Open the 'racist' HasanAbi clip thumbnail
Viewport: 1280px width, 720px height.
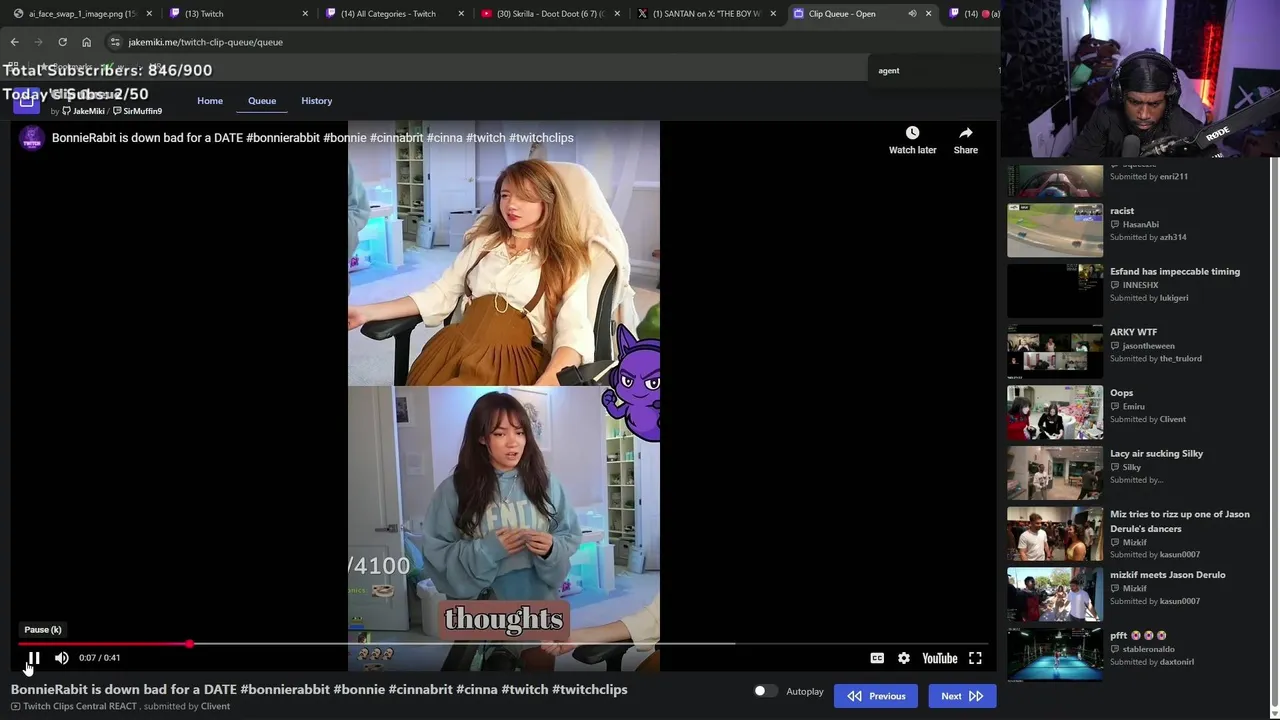[1055, 231]
